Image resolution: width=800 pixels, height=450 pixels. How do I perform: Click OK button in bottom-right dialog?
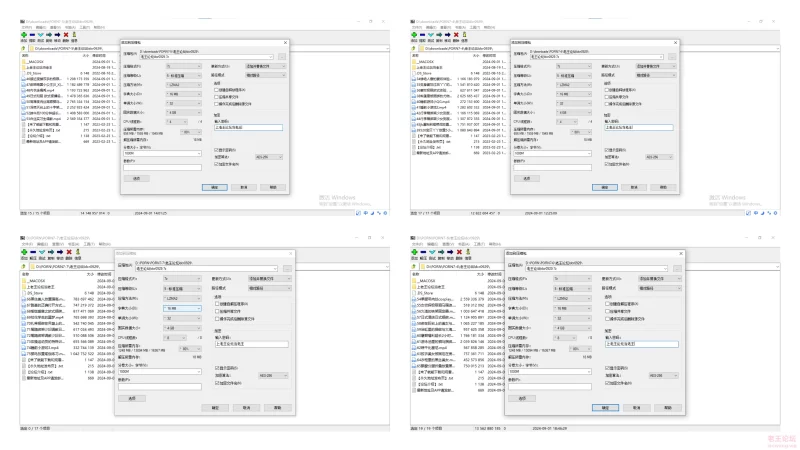point(606,408)
